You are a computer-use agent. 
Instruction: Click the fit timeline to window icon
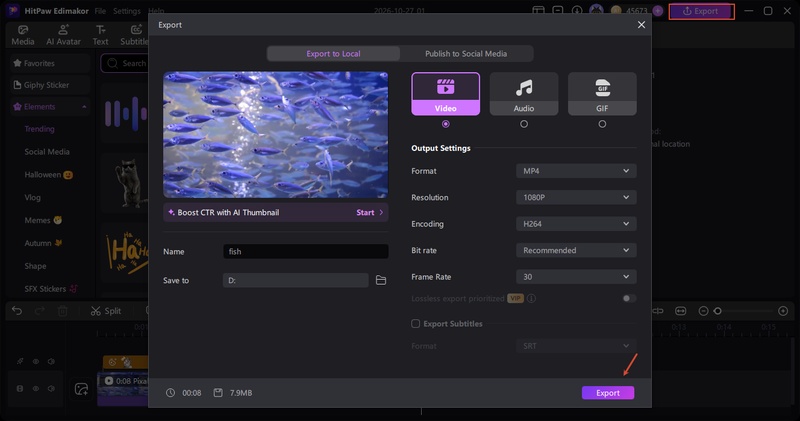click(680, 311)
